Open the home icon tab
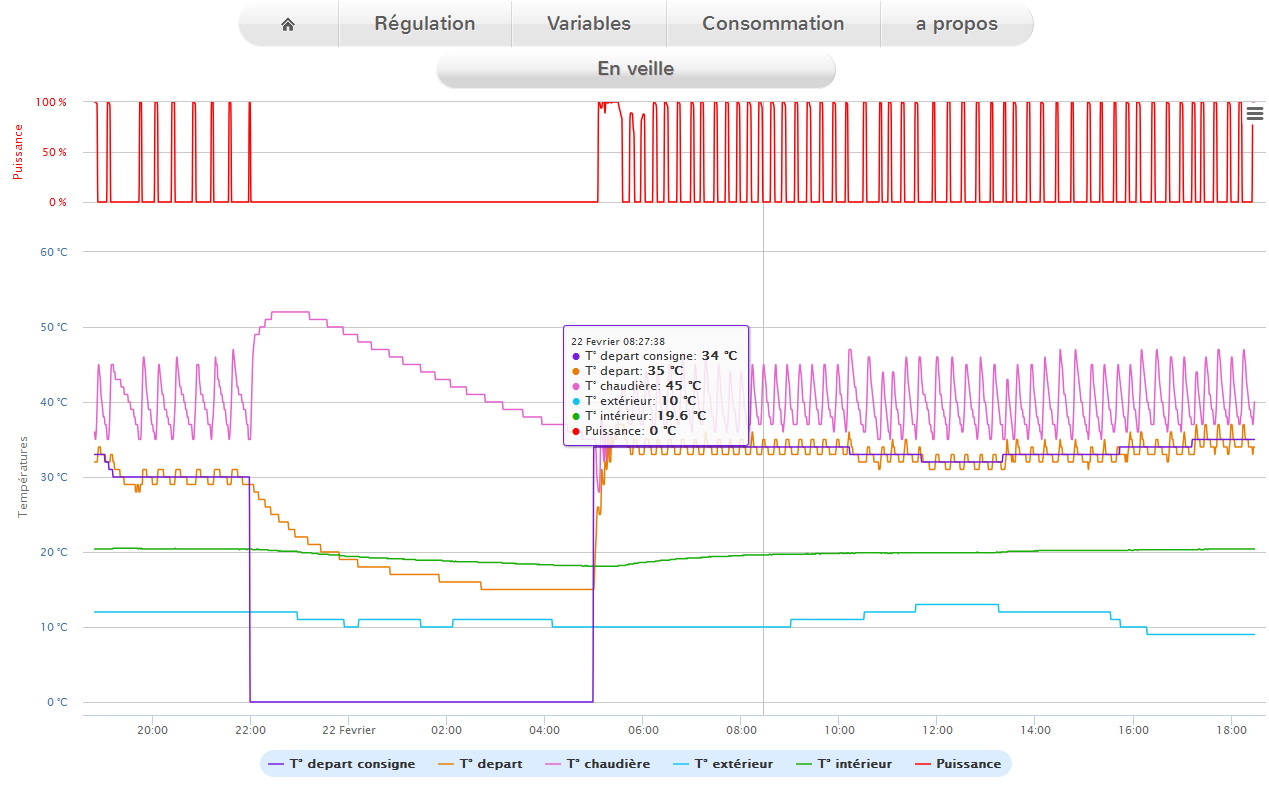The width and height of the screenshot is (1269, 794). (288, 24)
